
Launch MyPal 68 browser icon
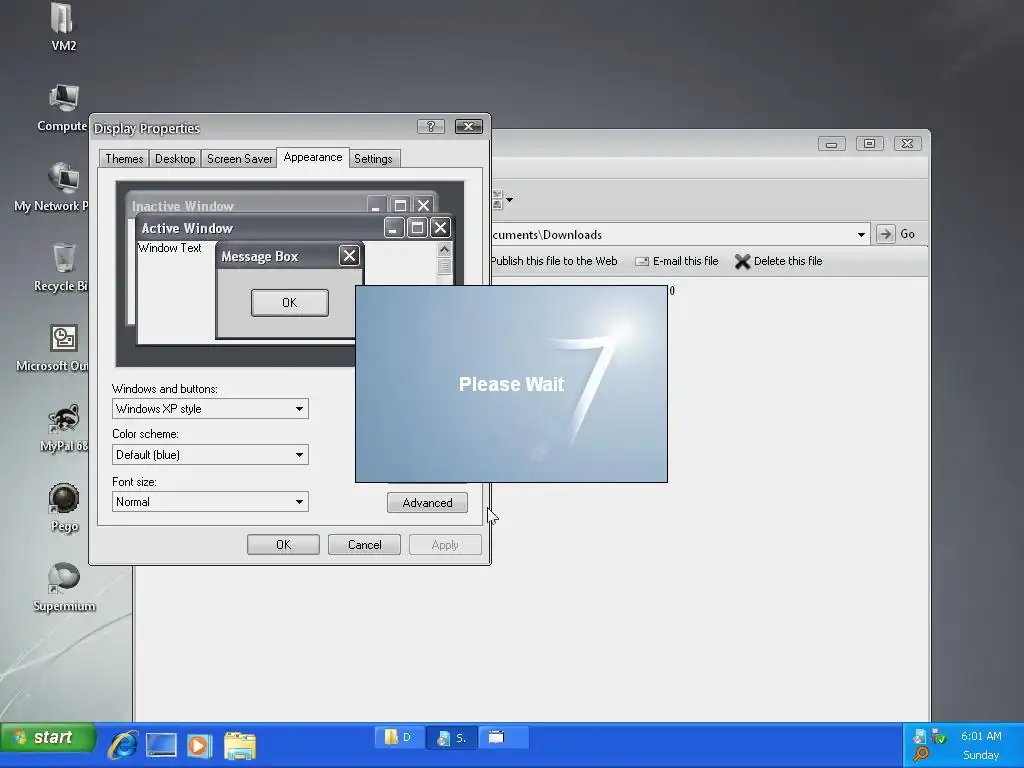pyautogui.click(x=63, y=419)
